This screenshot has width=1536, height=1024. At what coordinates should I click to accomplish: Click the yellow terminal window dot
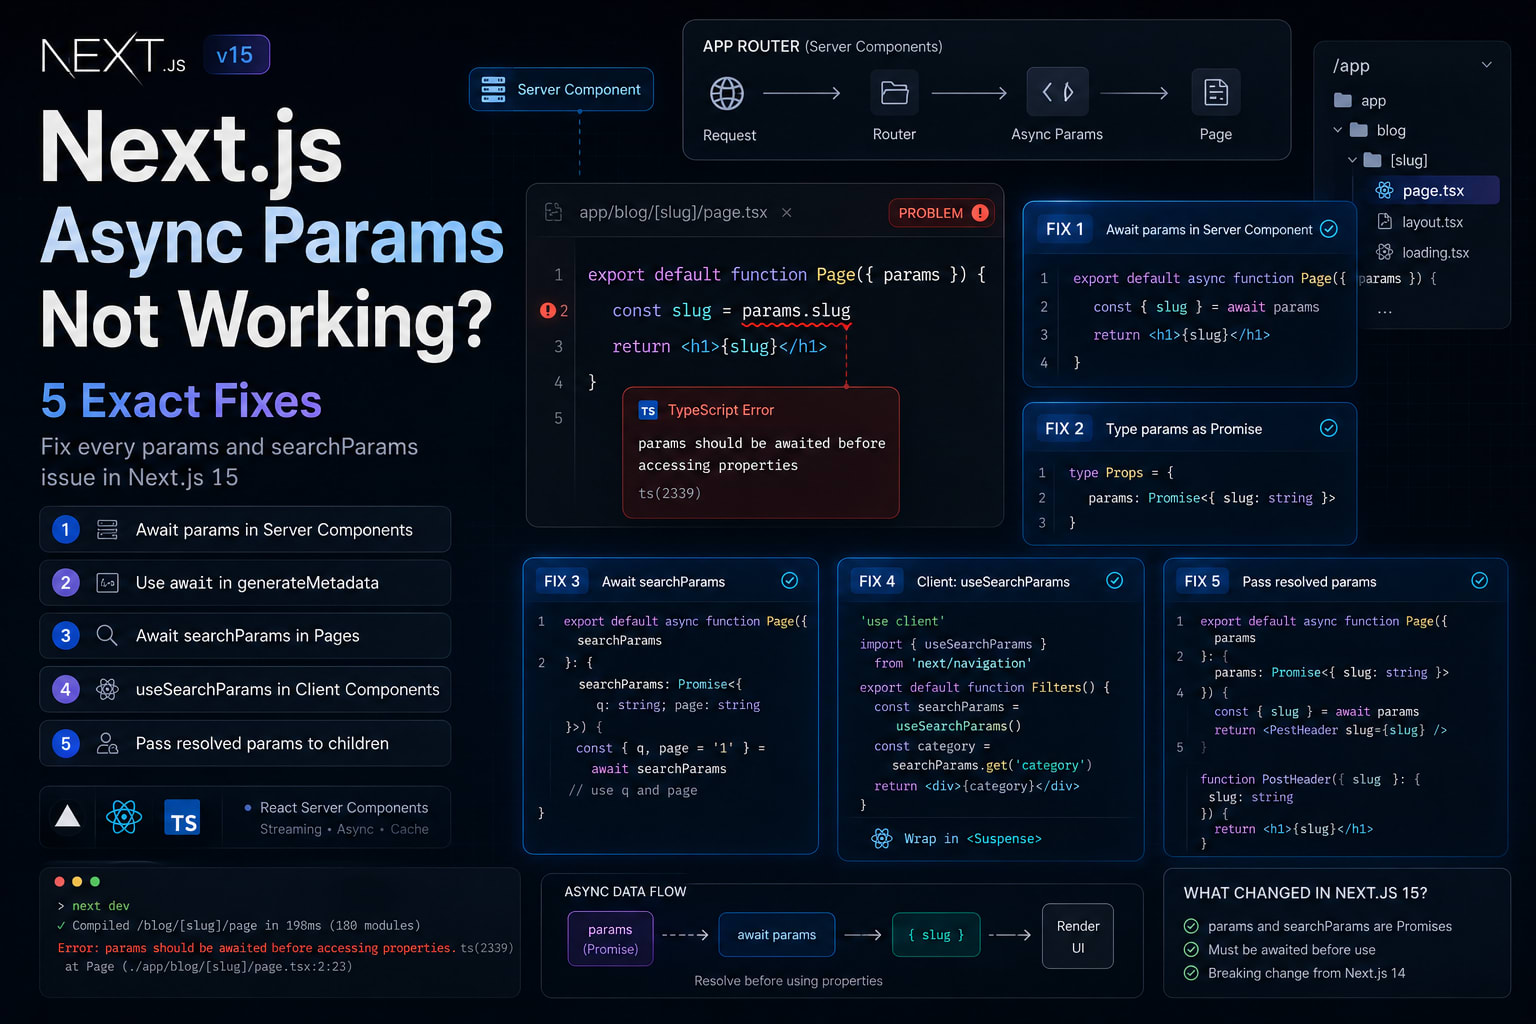(x=77, y=881)
